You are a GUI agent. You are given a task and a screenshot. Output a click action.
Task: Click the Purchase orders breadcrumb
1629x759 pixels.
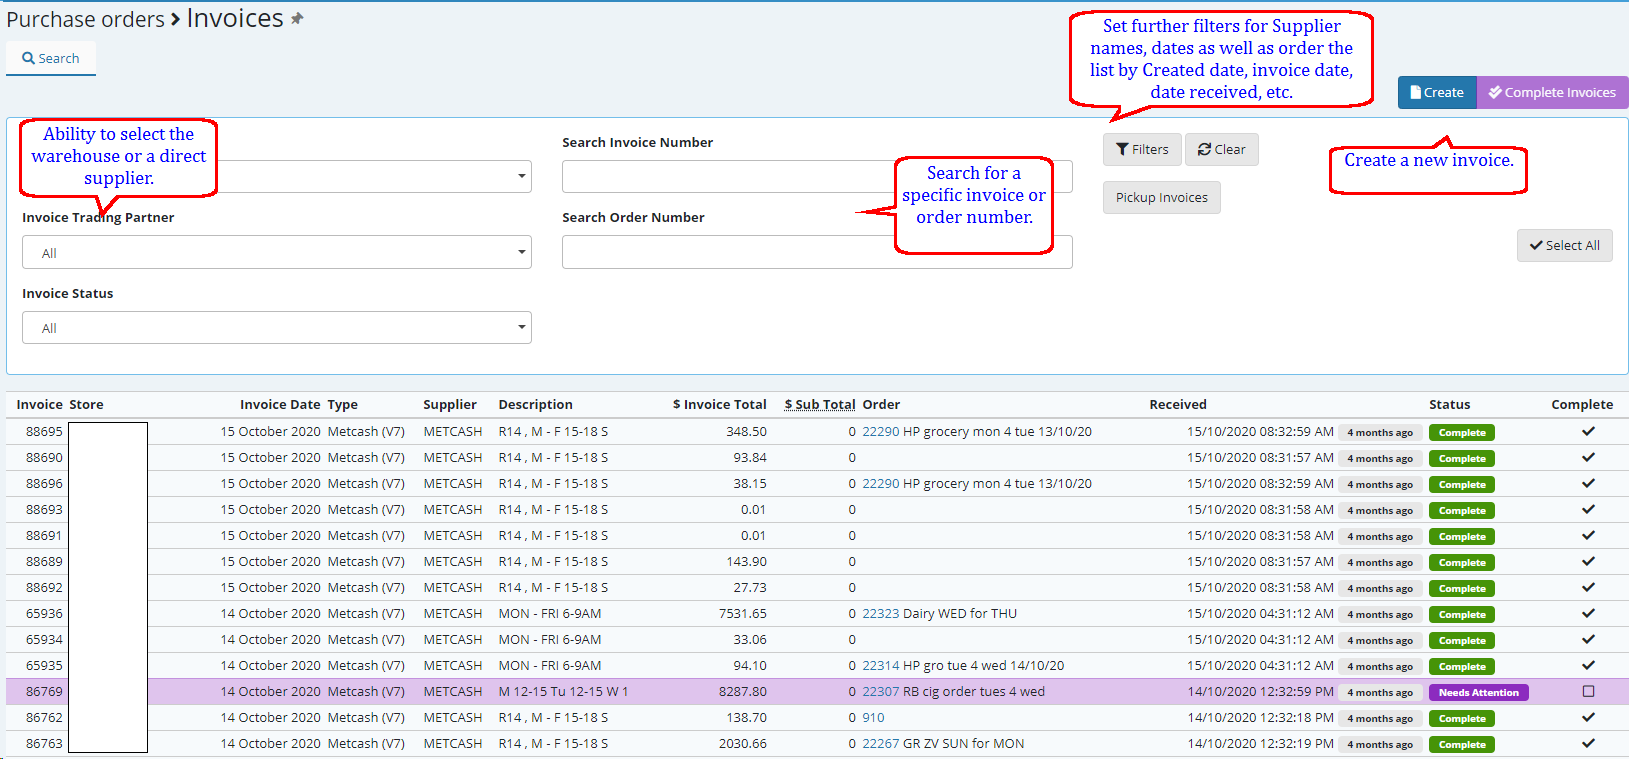(x=85, y=19)
